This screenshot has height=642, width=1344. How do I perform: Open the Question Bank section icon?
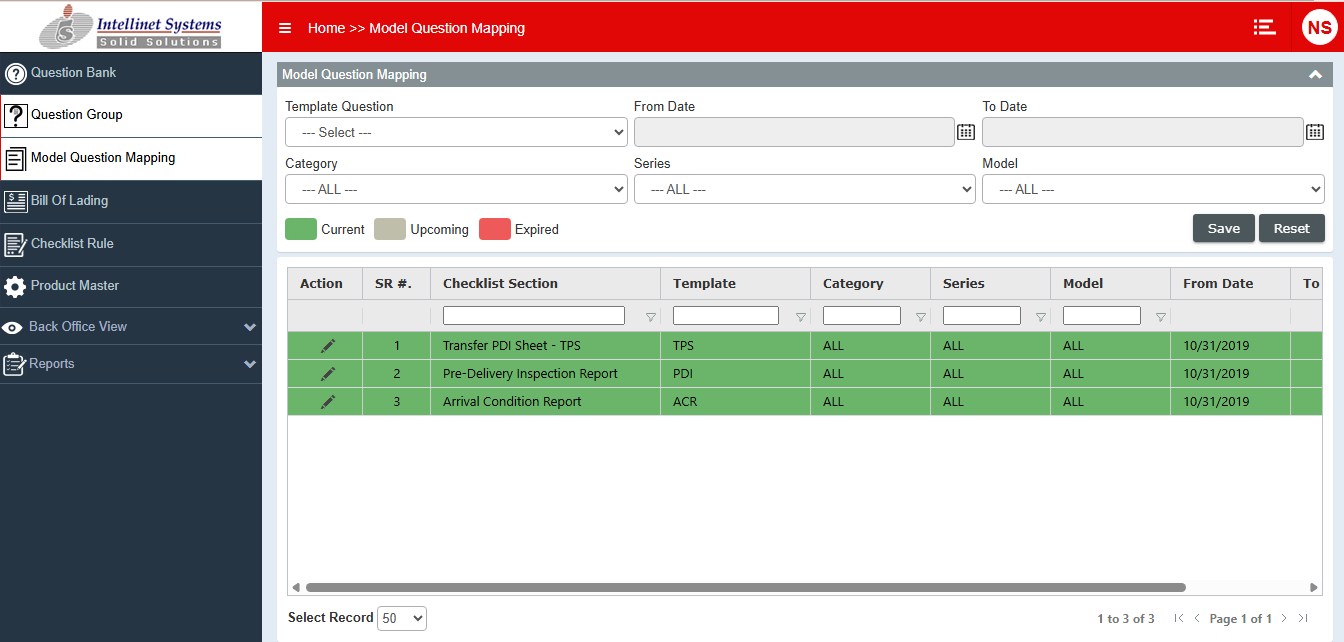[x=17, y=72]
